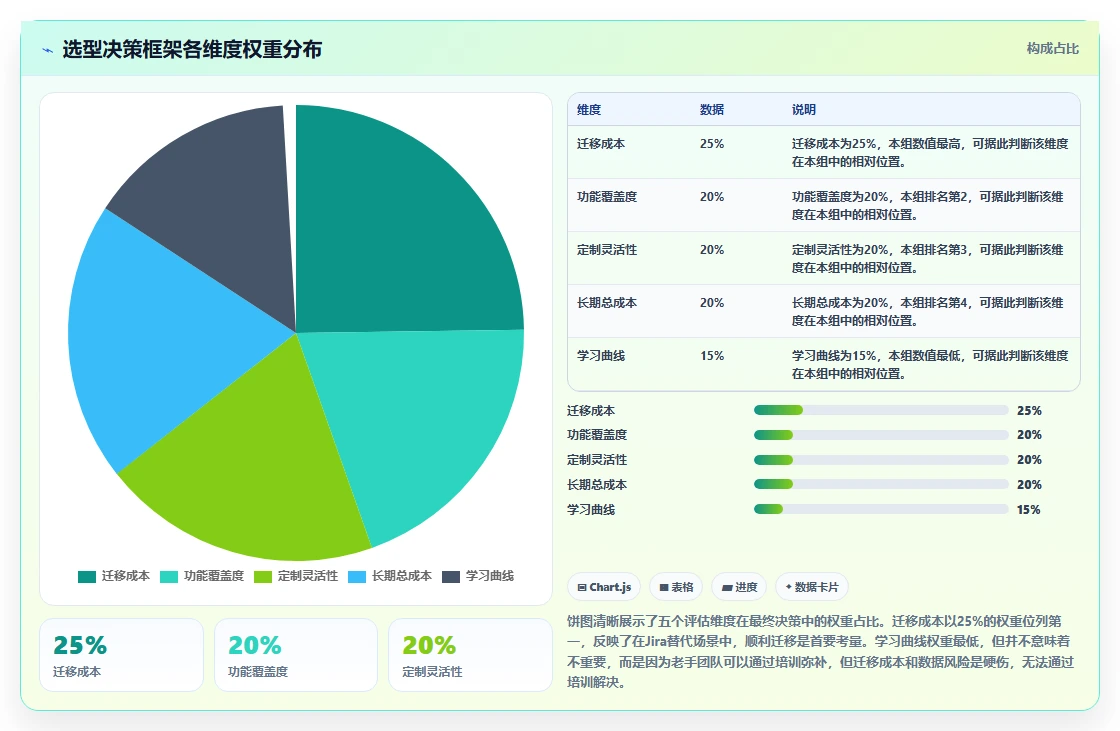Click the 迁移成本为25% description cell
This screenshot has width=1120, height=731.
click(x=930, y=153)
